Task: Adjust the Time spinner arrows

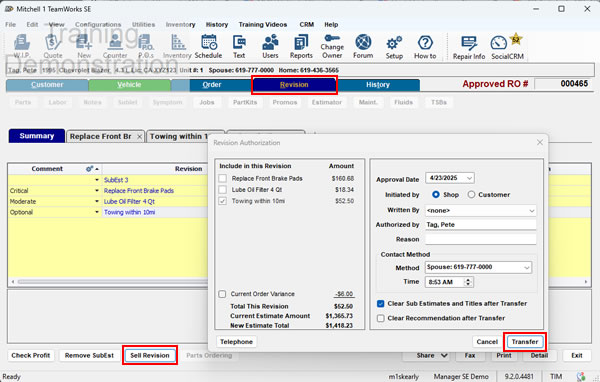Action: click(x=468, y=282)
